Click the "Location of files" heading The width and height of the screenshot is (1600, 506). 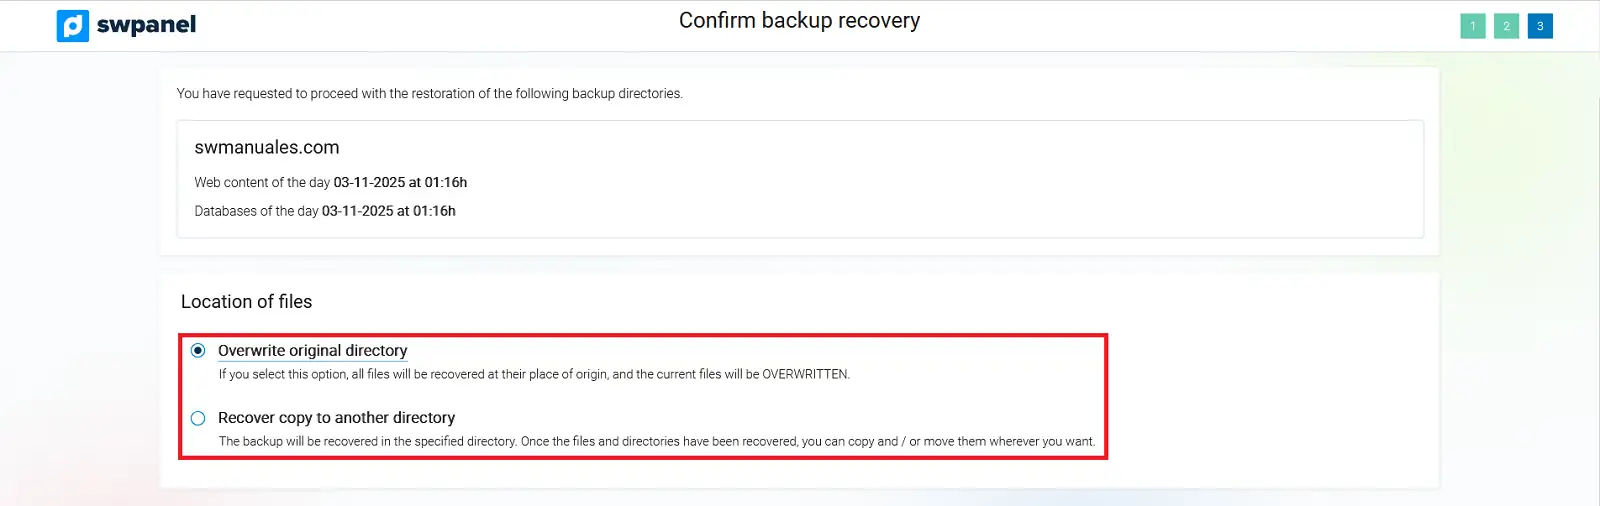point(246,302)
